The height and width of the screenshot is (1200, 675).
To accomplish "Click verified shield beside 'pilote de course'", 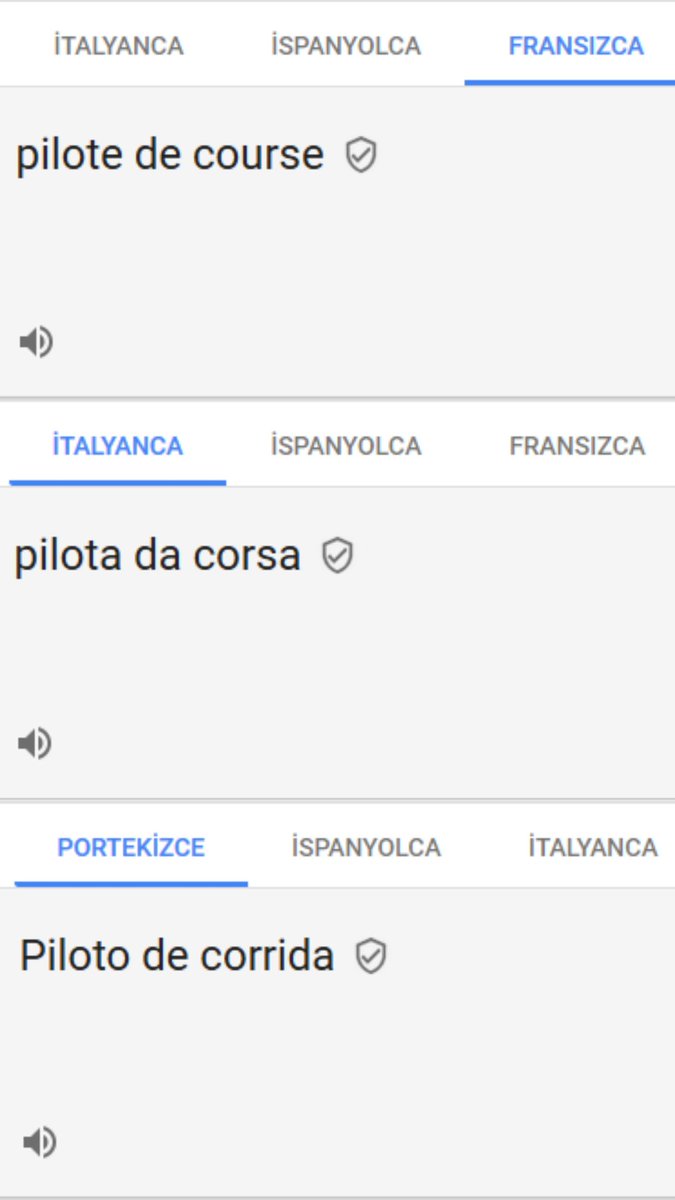I will [361, 155].
